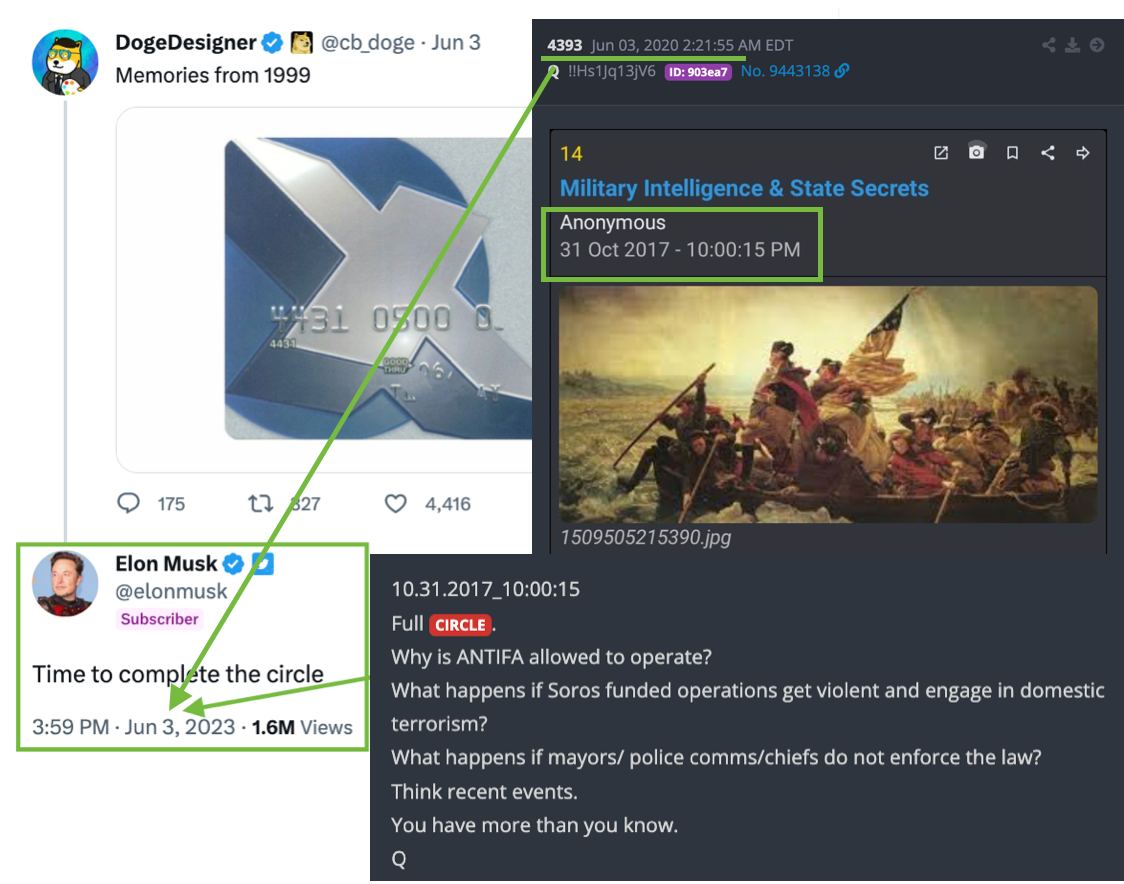The height and width of the screenshot is (884, 1124).
Task: Open the Washington crossing Delaware painting thumbnail
Action: tap(828, 404)
